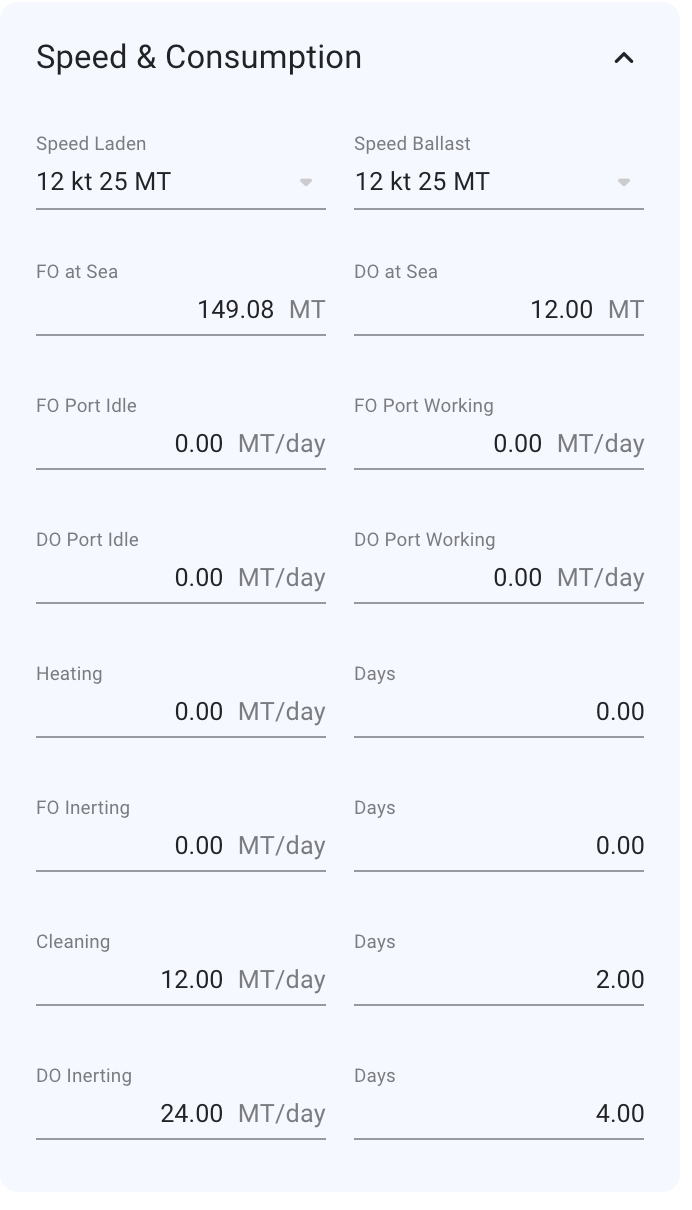Click the Speed Laden dropdown arrow
Image resolution: width=692 pixels, height=1210 pixels.
coord(306,182)
